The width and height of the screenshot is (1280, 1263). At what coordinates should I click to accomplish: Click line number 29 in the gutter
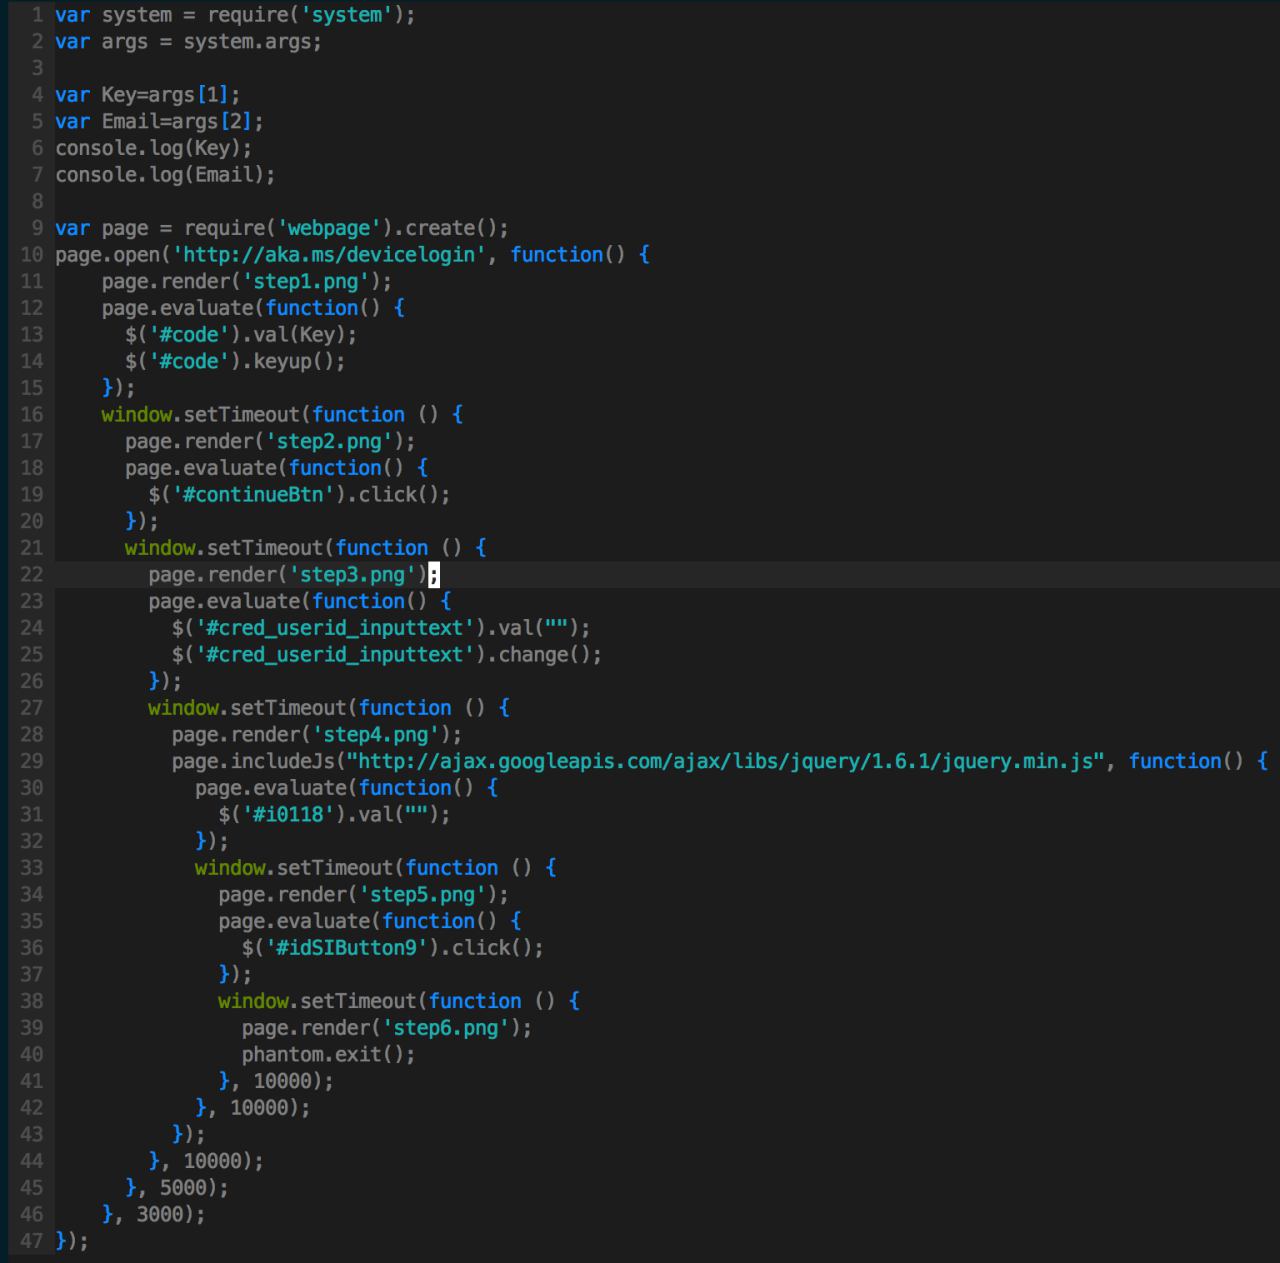[x=31, y=762]
